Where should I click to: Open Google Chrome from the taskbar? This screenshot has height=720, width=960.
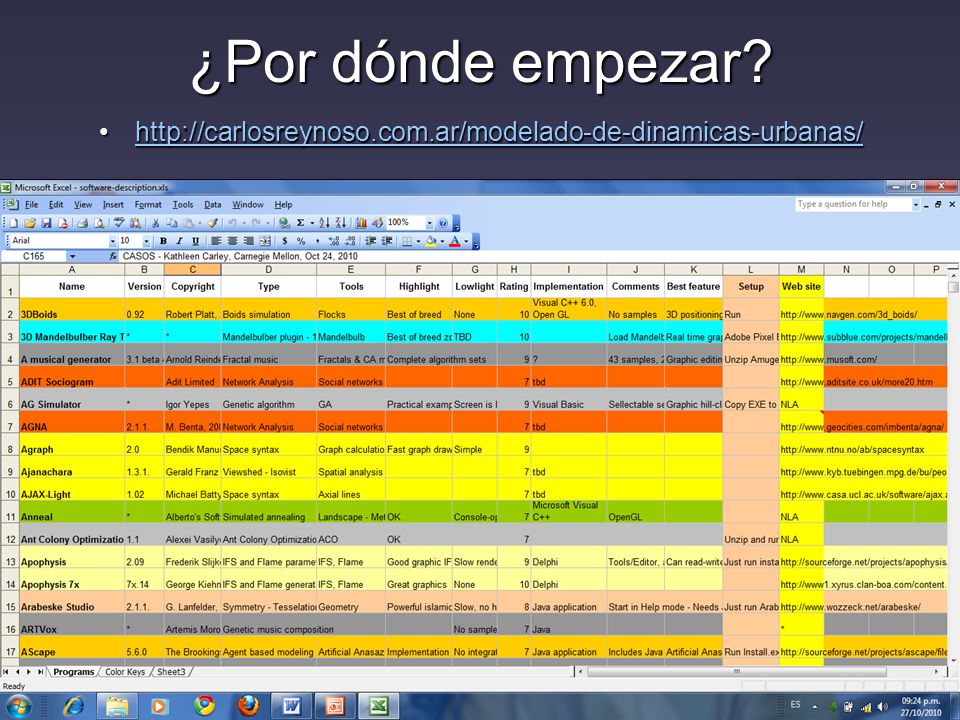tap(204, 706)
